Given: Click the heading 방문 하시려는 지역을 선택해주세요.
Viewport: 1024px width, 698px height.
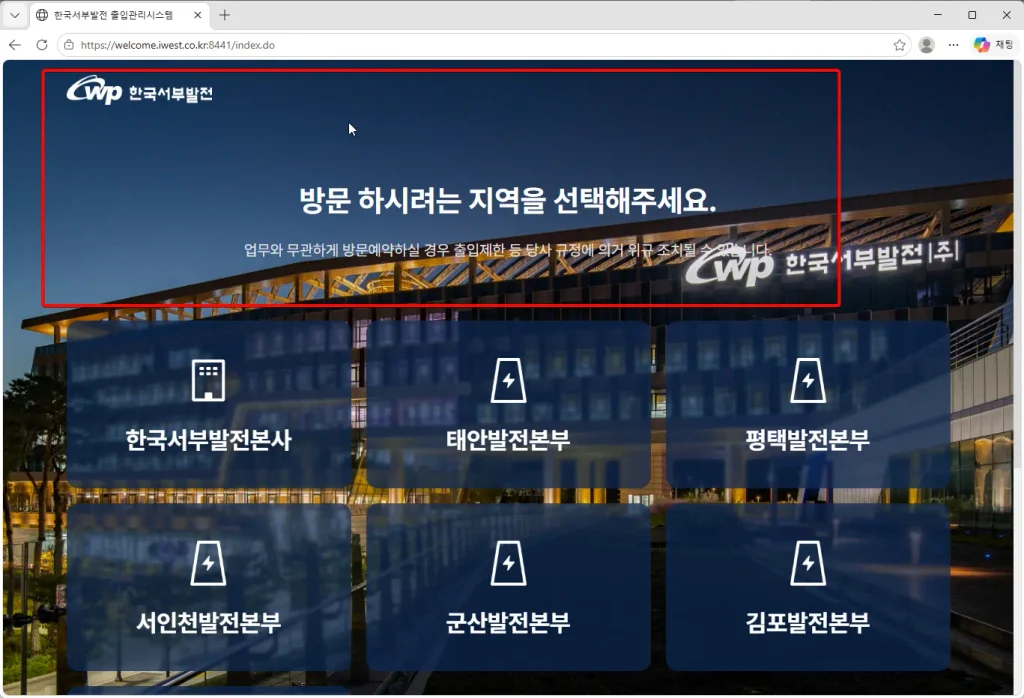Looking at the screenshot, I should click(x=508, y=200).
